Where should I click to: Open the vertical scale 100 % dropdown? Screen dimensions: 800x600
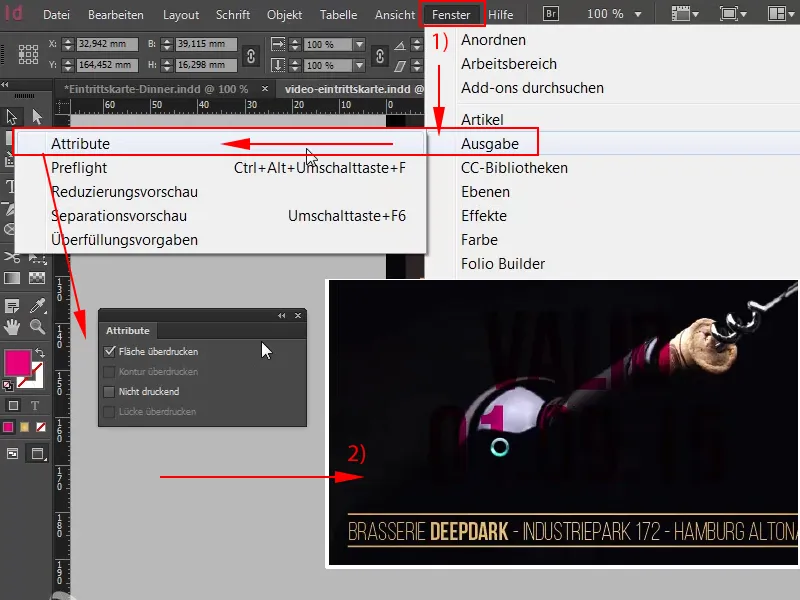pos(360,65)
